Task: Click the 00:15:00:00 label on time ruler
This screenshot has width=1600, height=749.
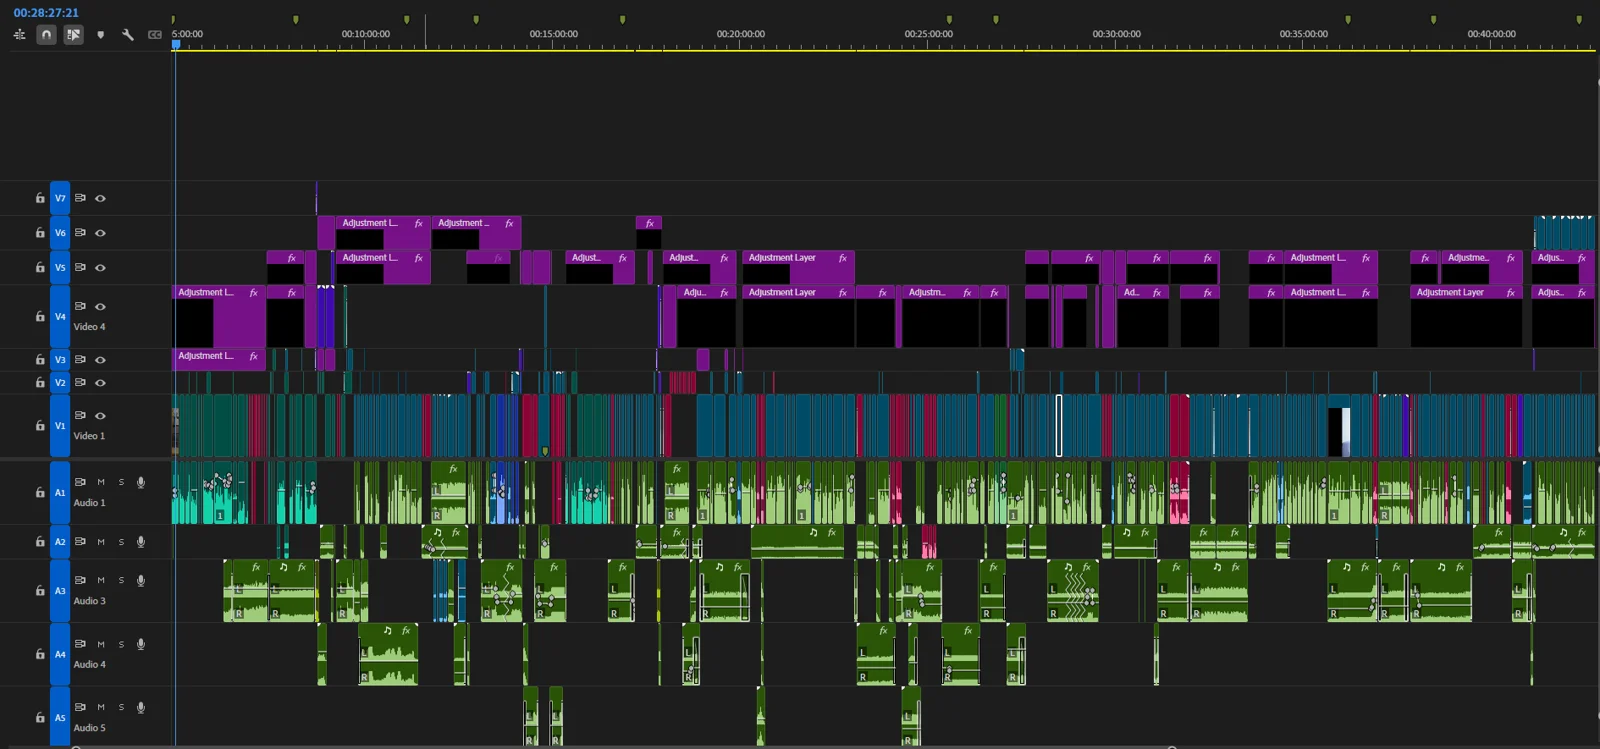Action: pos(553,34)
